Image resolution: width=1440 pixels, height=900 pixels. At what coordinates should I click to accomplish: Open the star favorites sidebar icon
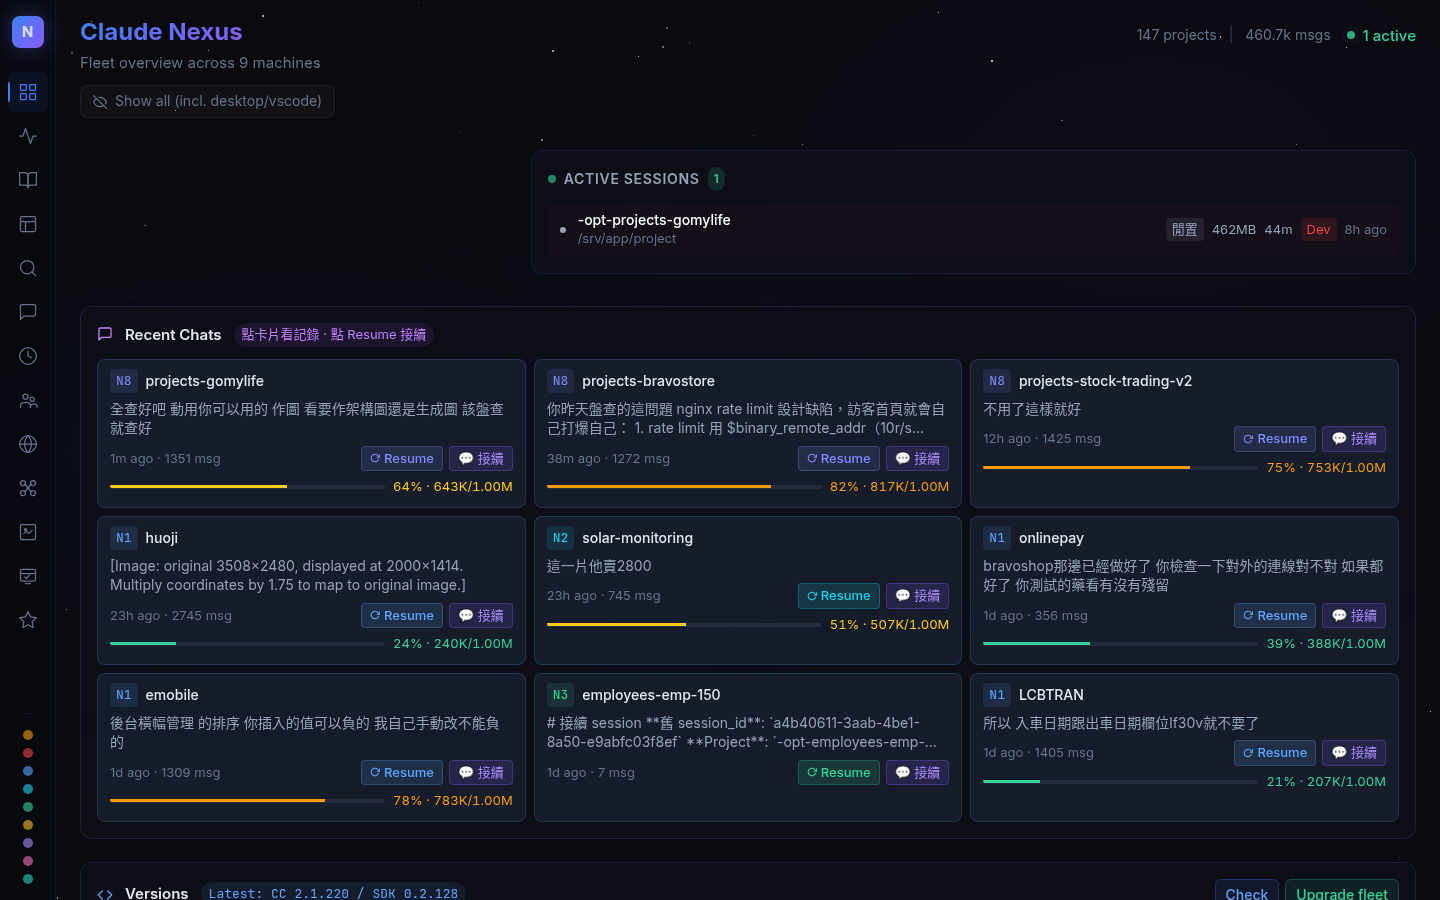pyautogui.click(x=28, y=620)
